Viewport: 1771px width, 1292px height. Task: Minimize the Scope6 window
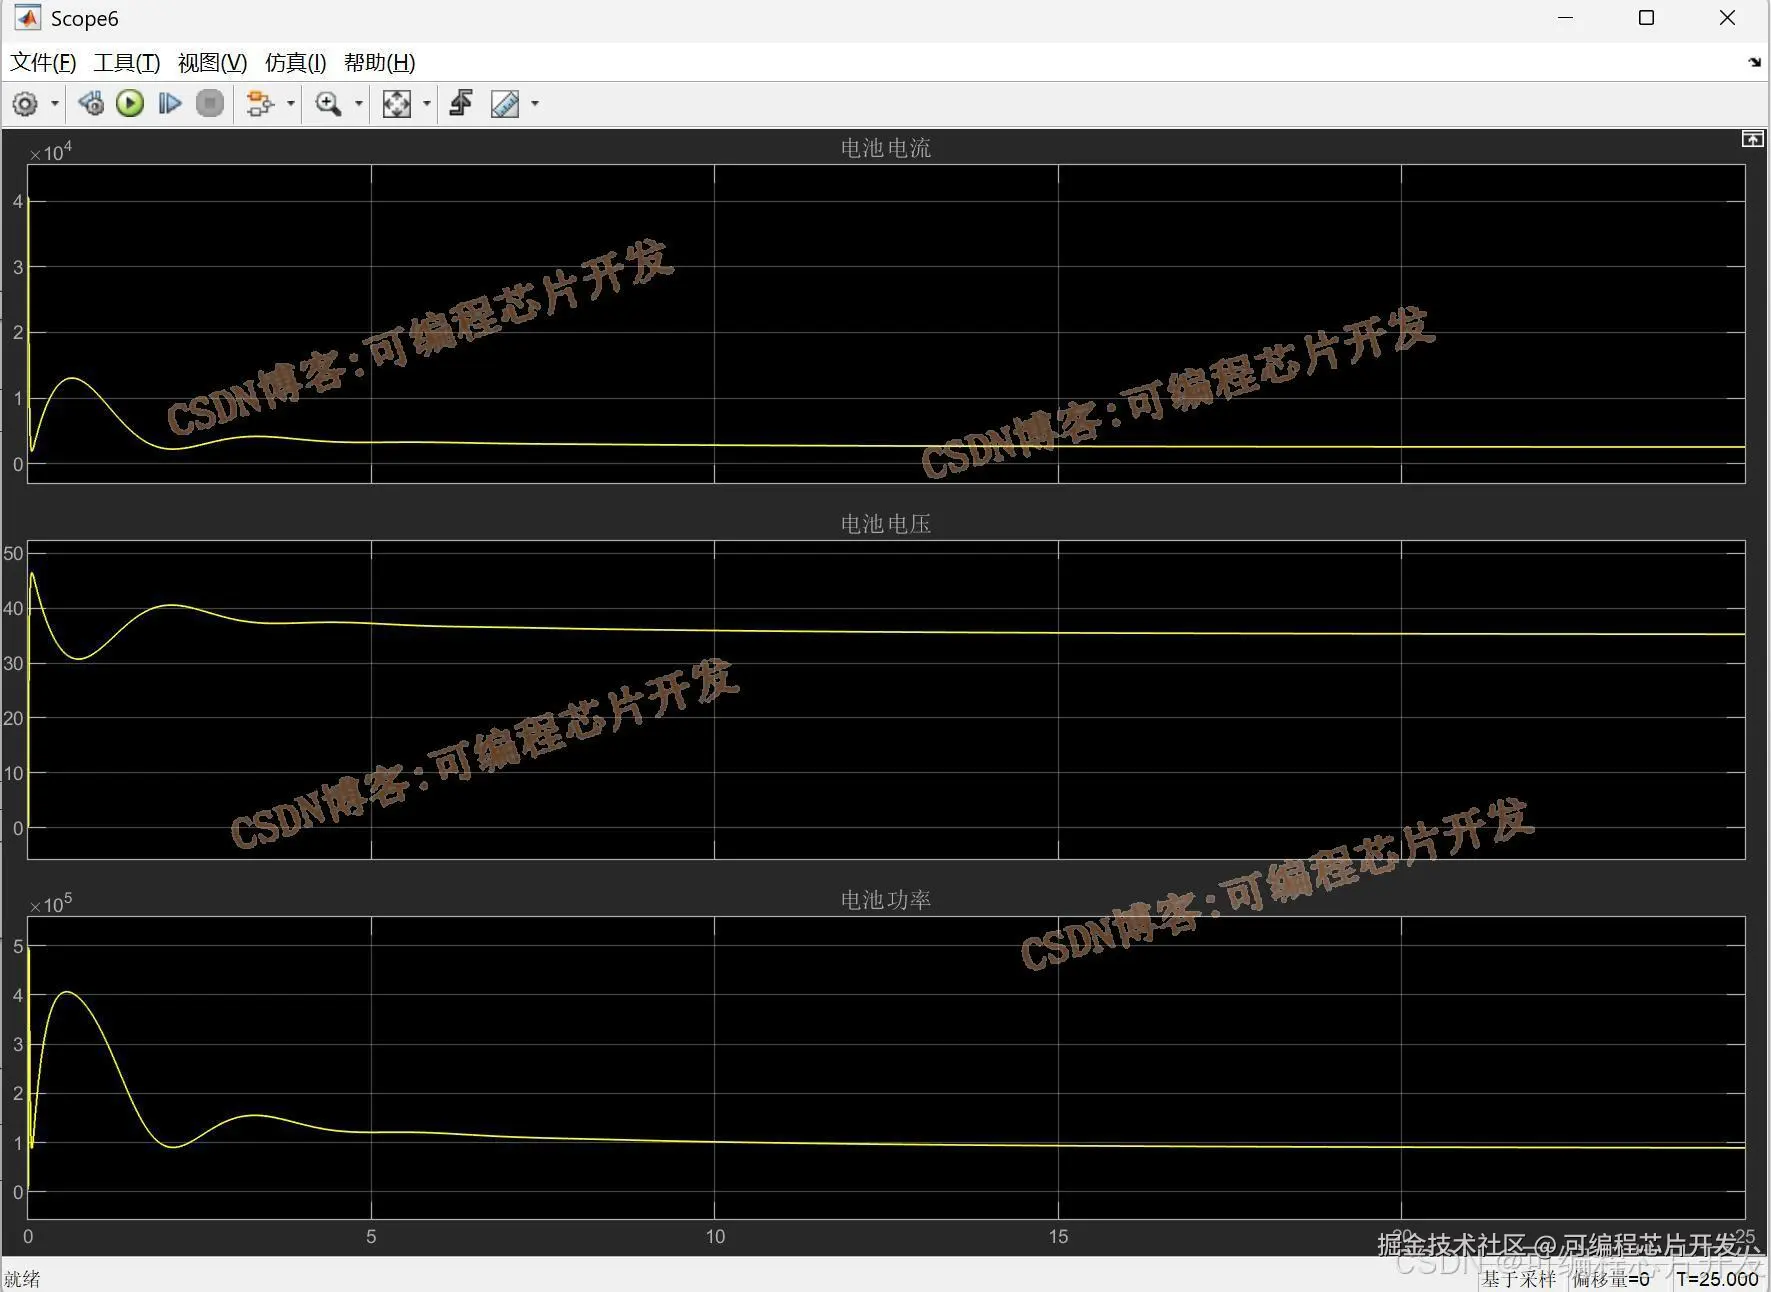(1566, 18)
